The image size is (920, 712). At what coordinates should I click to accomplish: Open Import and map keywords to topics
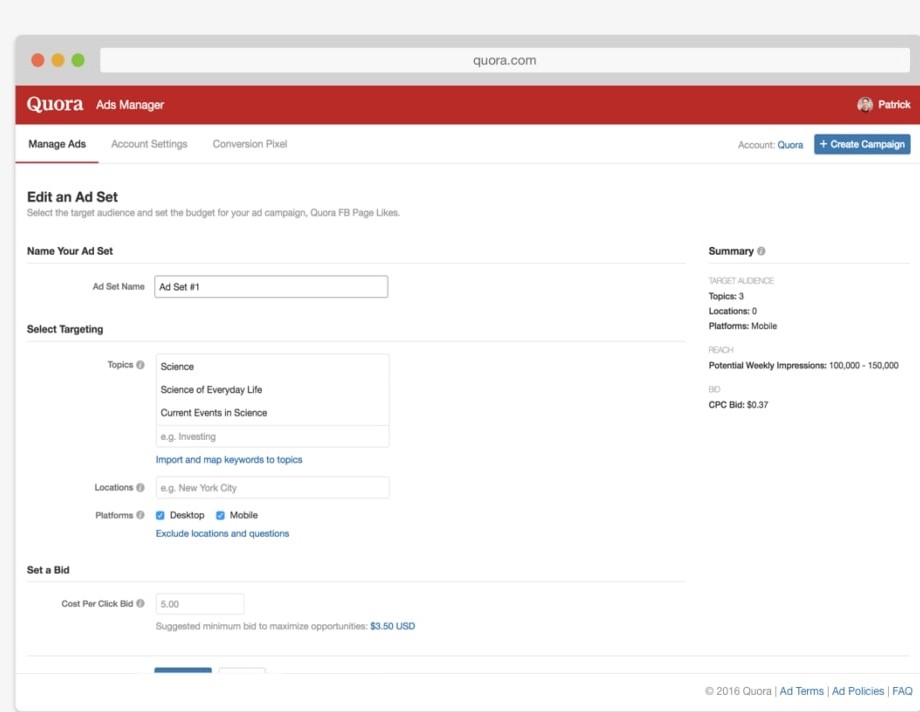pos(229,460)
